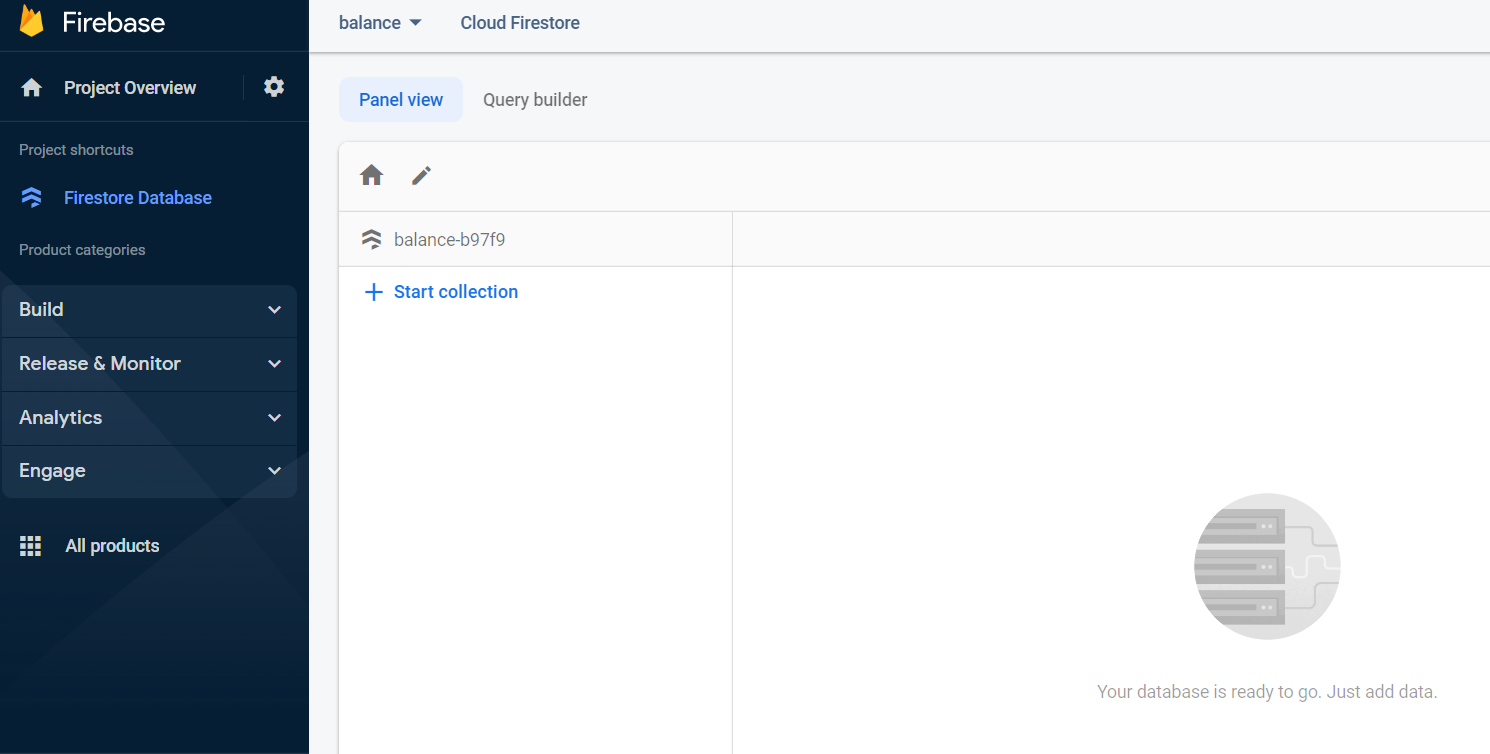Click the Cloud Firestore header title
Viewport: 1490px width, 754px height.
point(520,23)
